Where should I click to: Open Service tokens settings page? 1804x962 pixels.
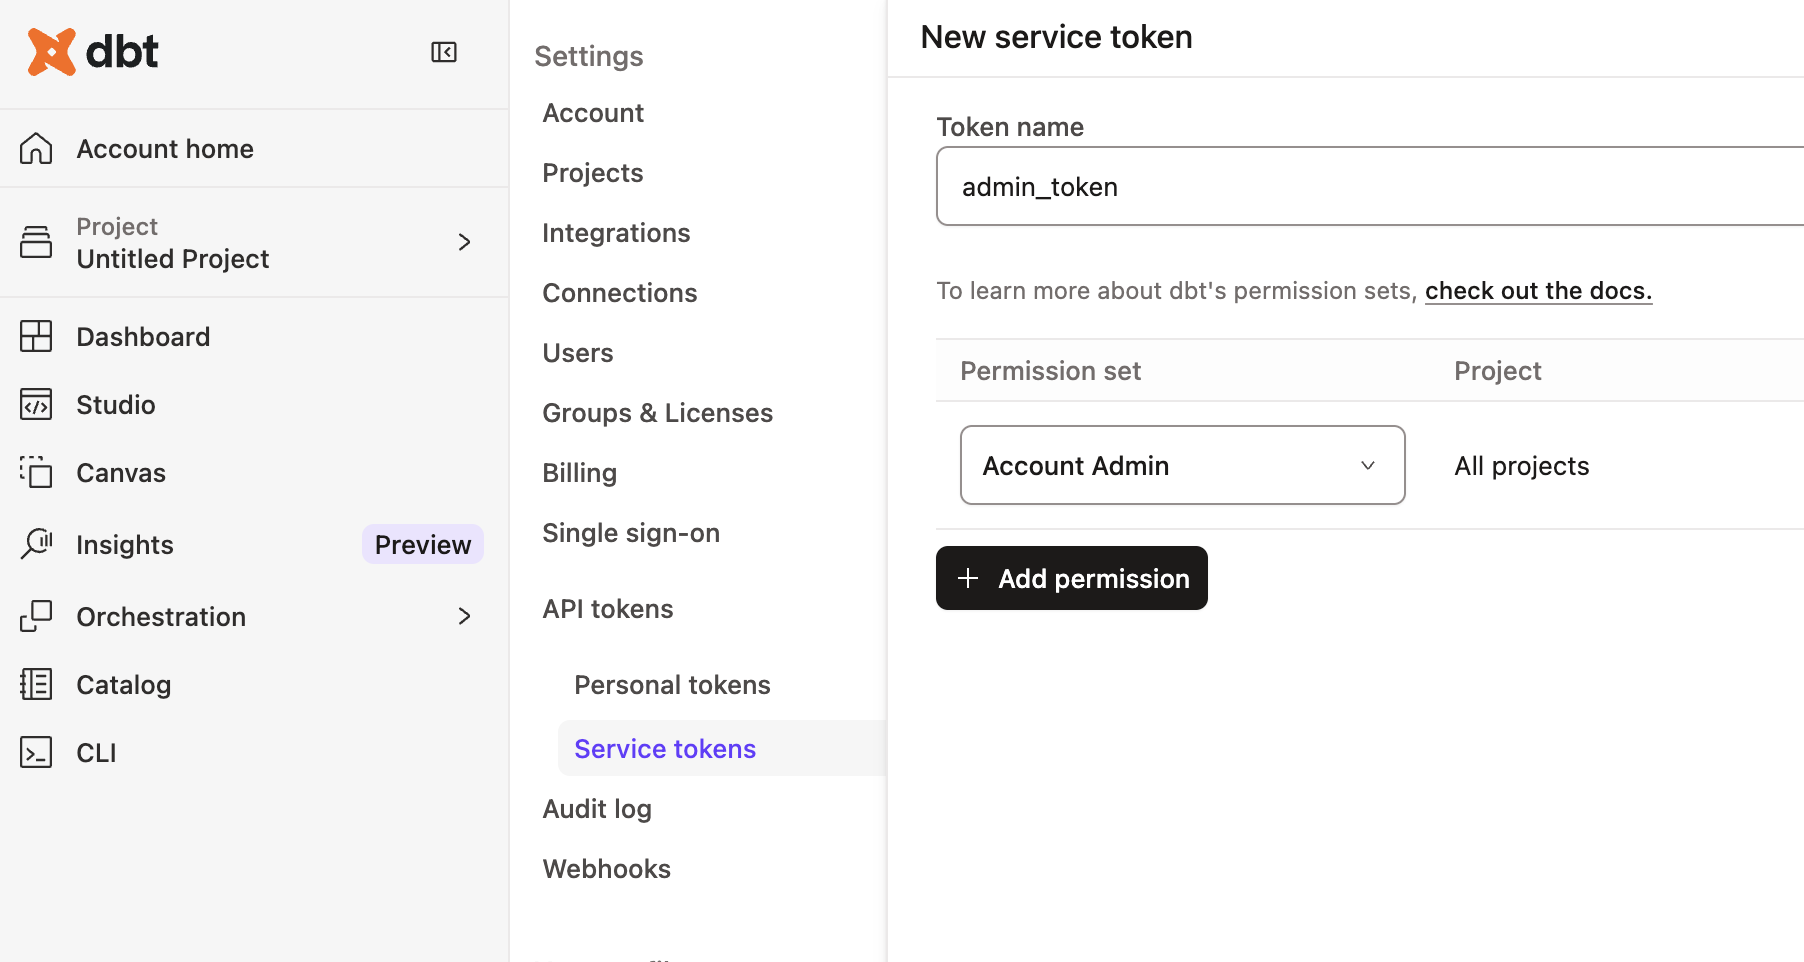click(x=665, y=749)
